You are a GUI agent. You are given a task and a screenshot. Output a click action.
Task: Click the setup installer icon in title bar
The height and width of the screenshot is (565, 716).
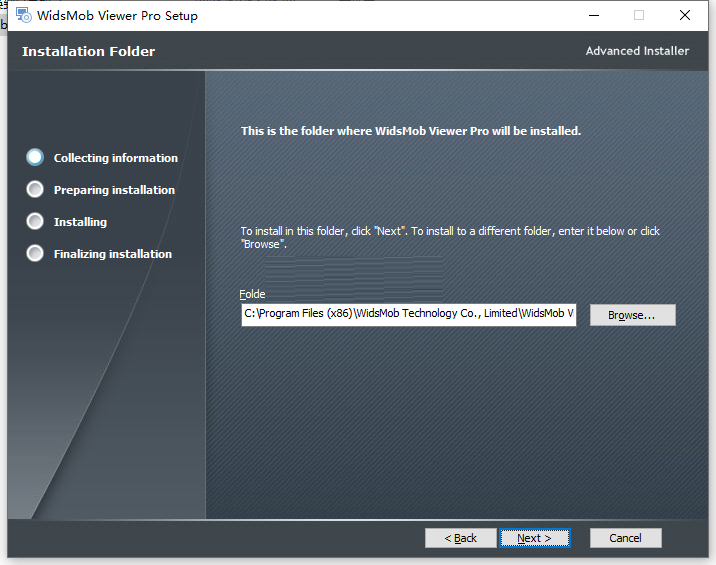pos(23,15)
